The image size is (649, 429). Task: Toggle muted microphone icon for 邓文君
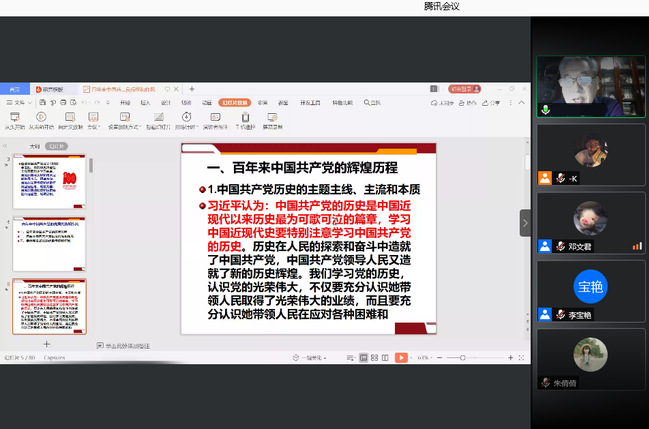(x=561, y=246)
